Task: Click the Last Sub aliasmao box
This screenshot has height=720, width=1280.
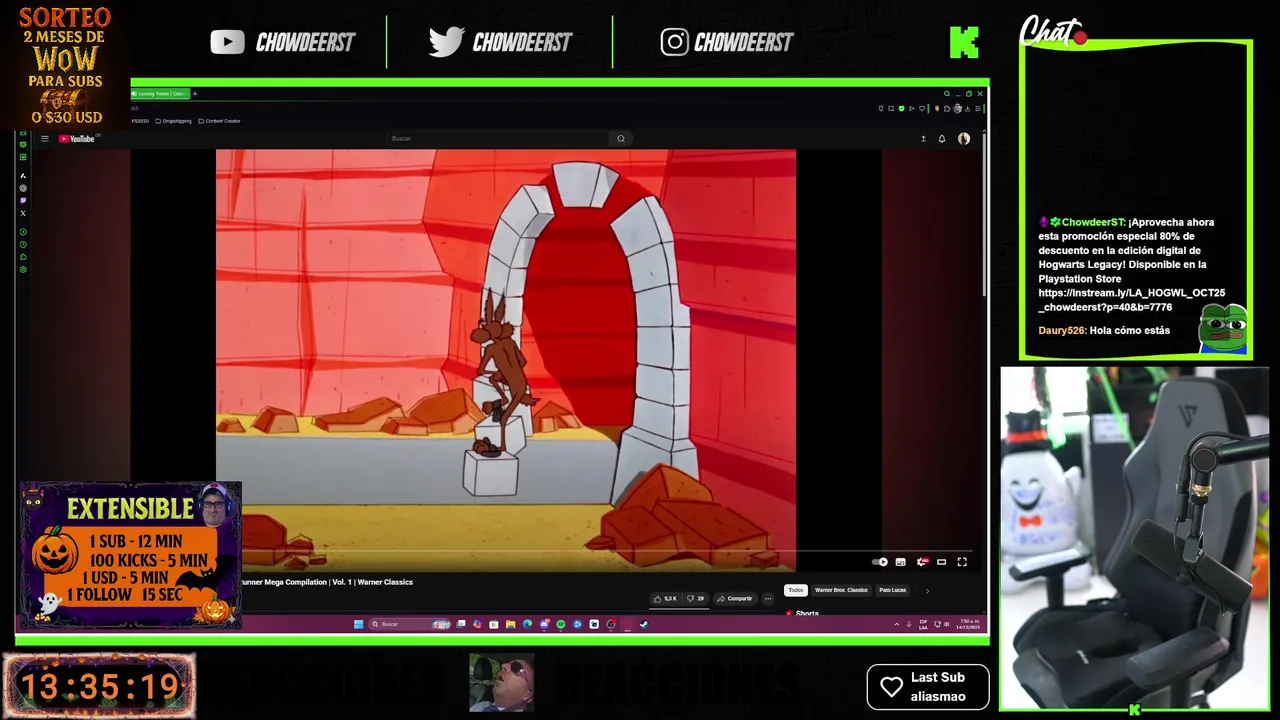Action: (928, 687)
